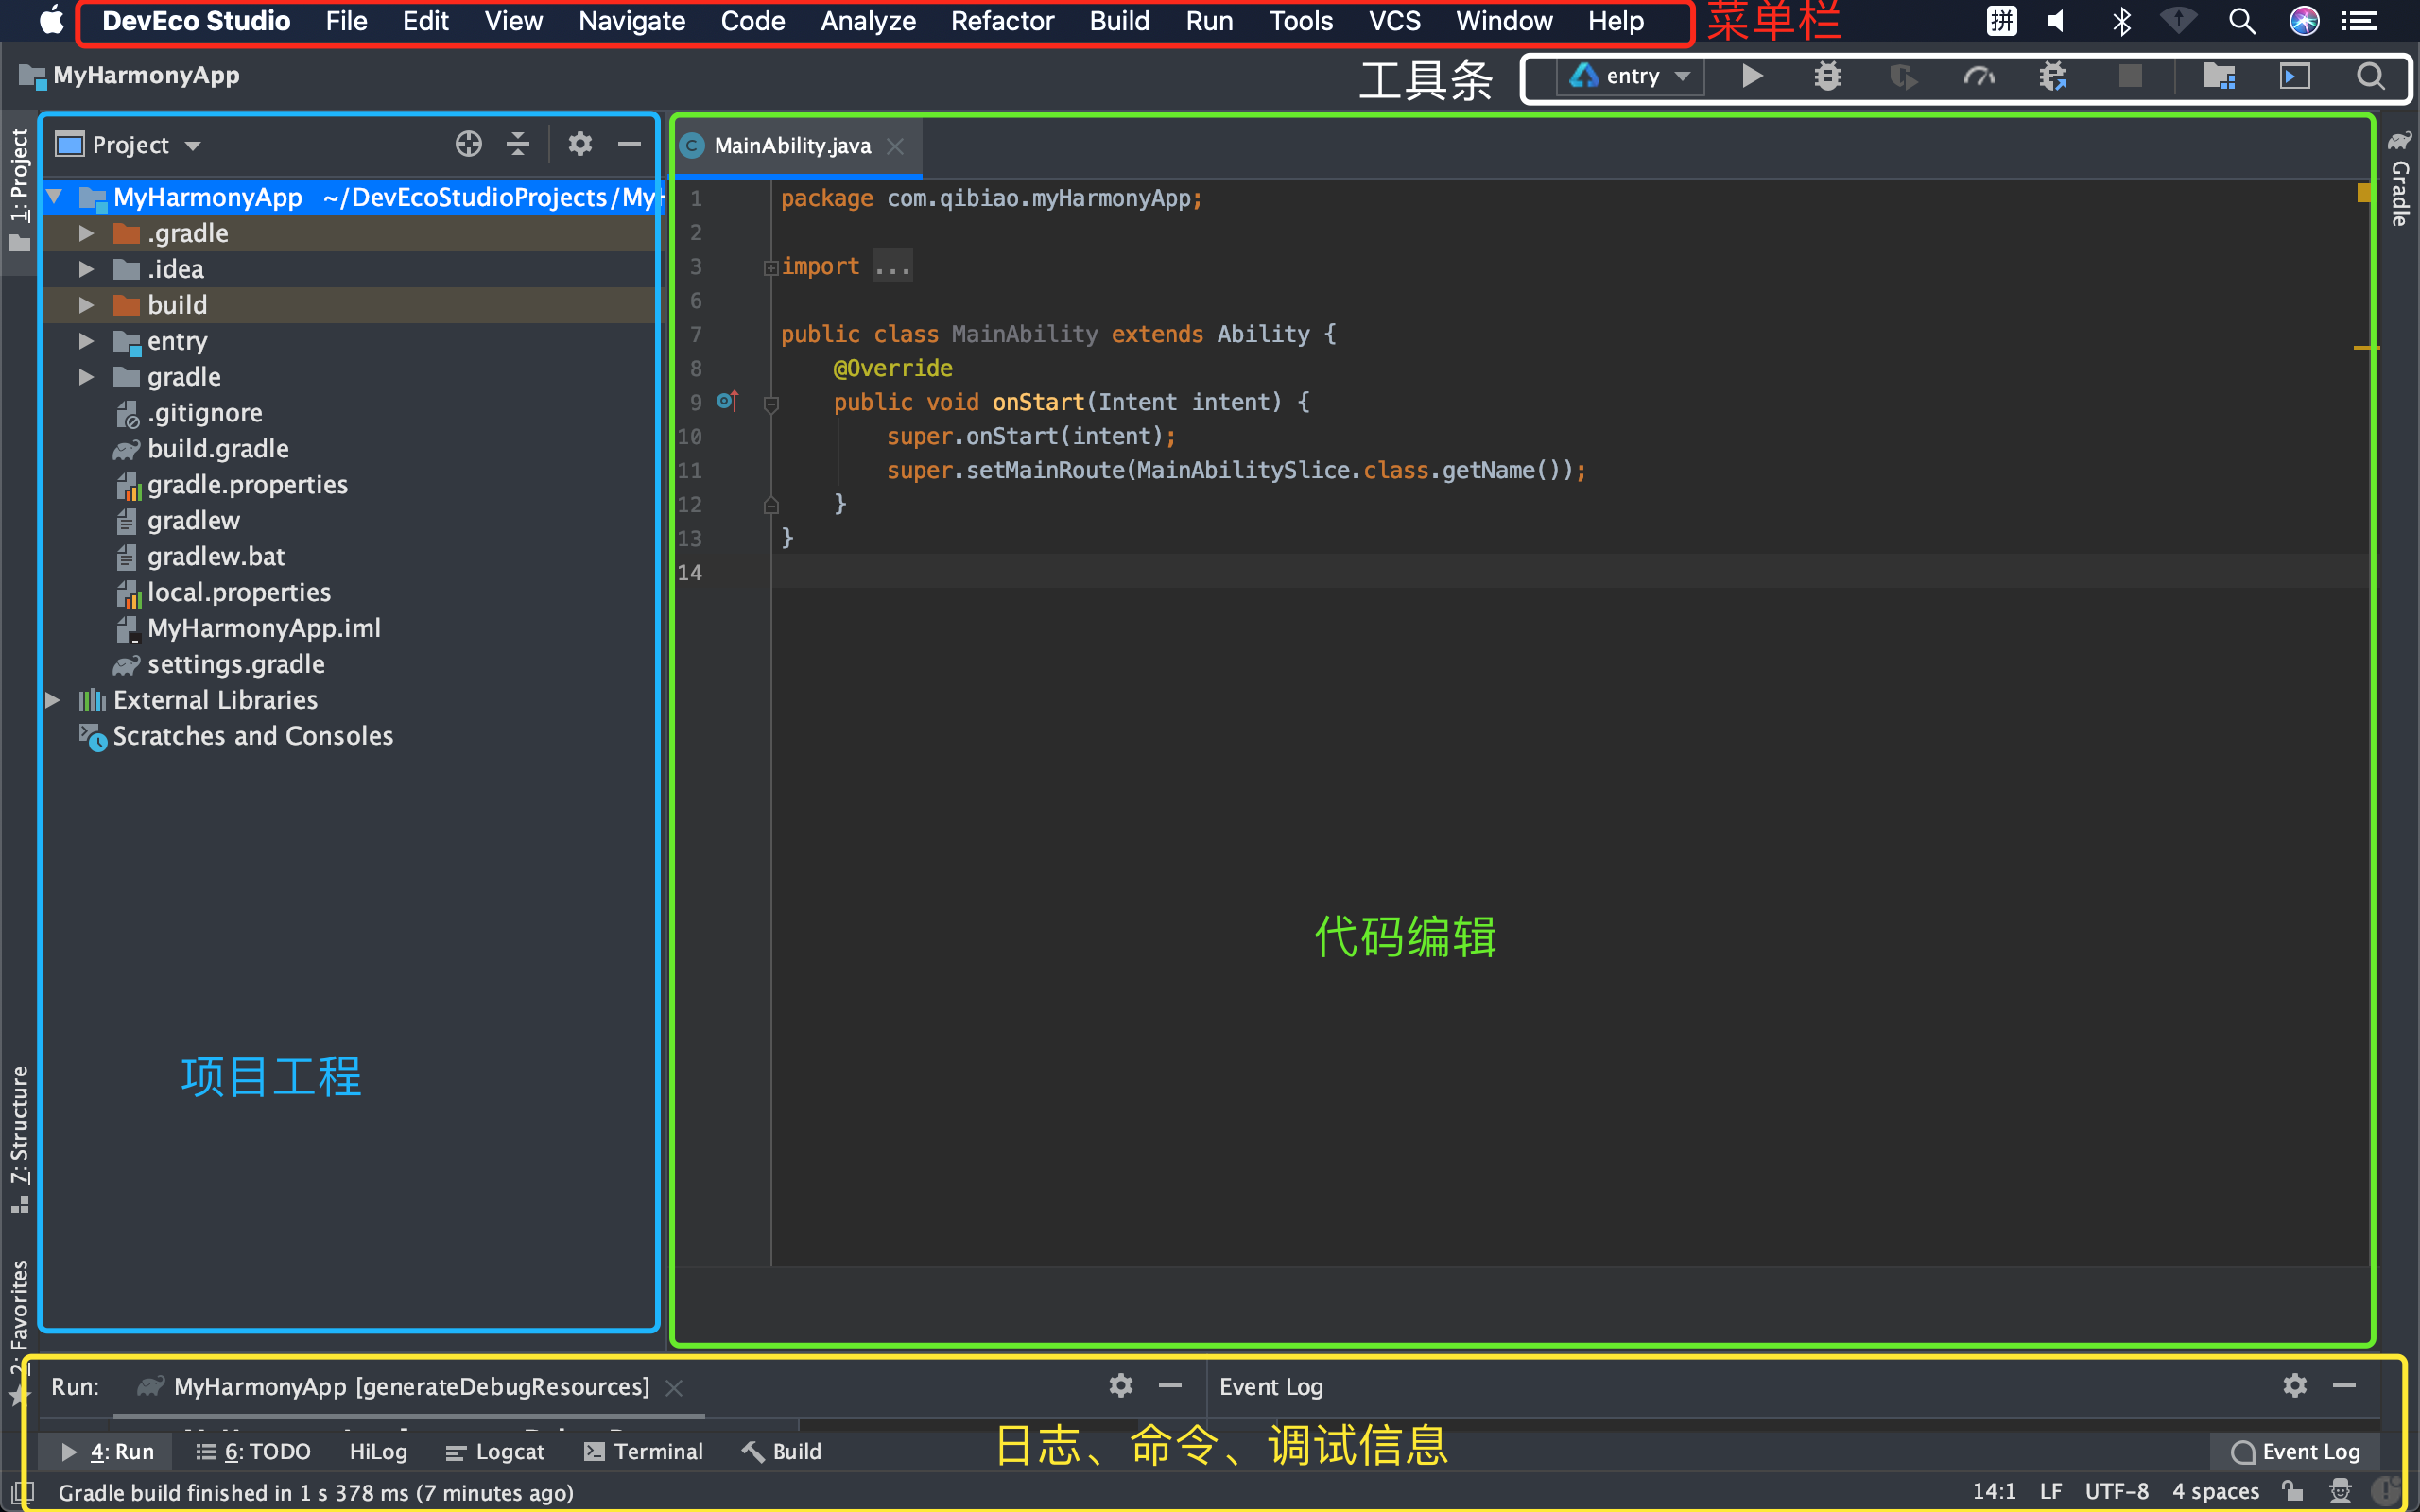Expand the folded import block in editor
2420x1512 pixels.
(771, 267)
